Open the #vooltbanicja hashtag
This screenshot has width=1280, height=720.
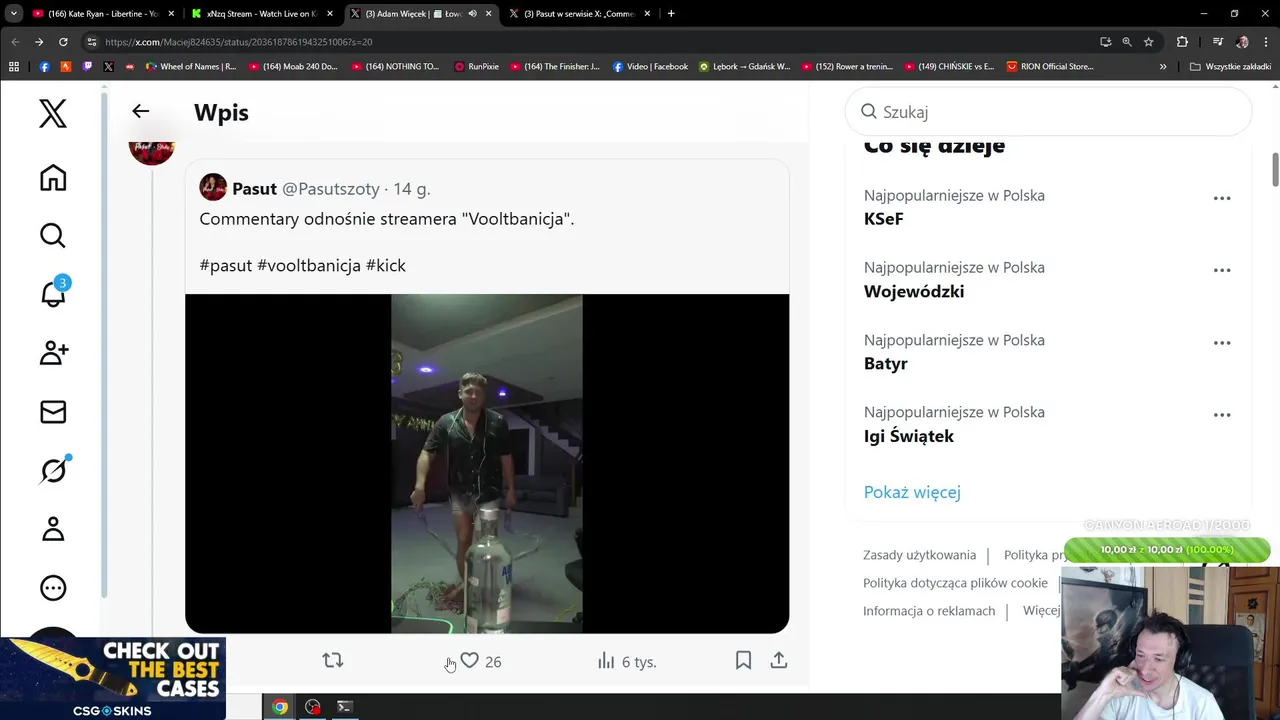(x=309, y=265)
